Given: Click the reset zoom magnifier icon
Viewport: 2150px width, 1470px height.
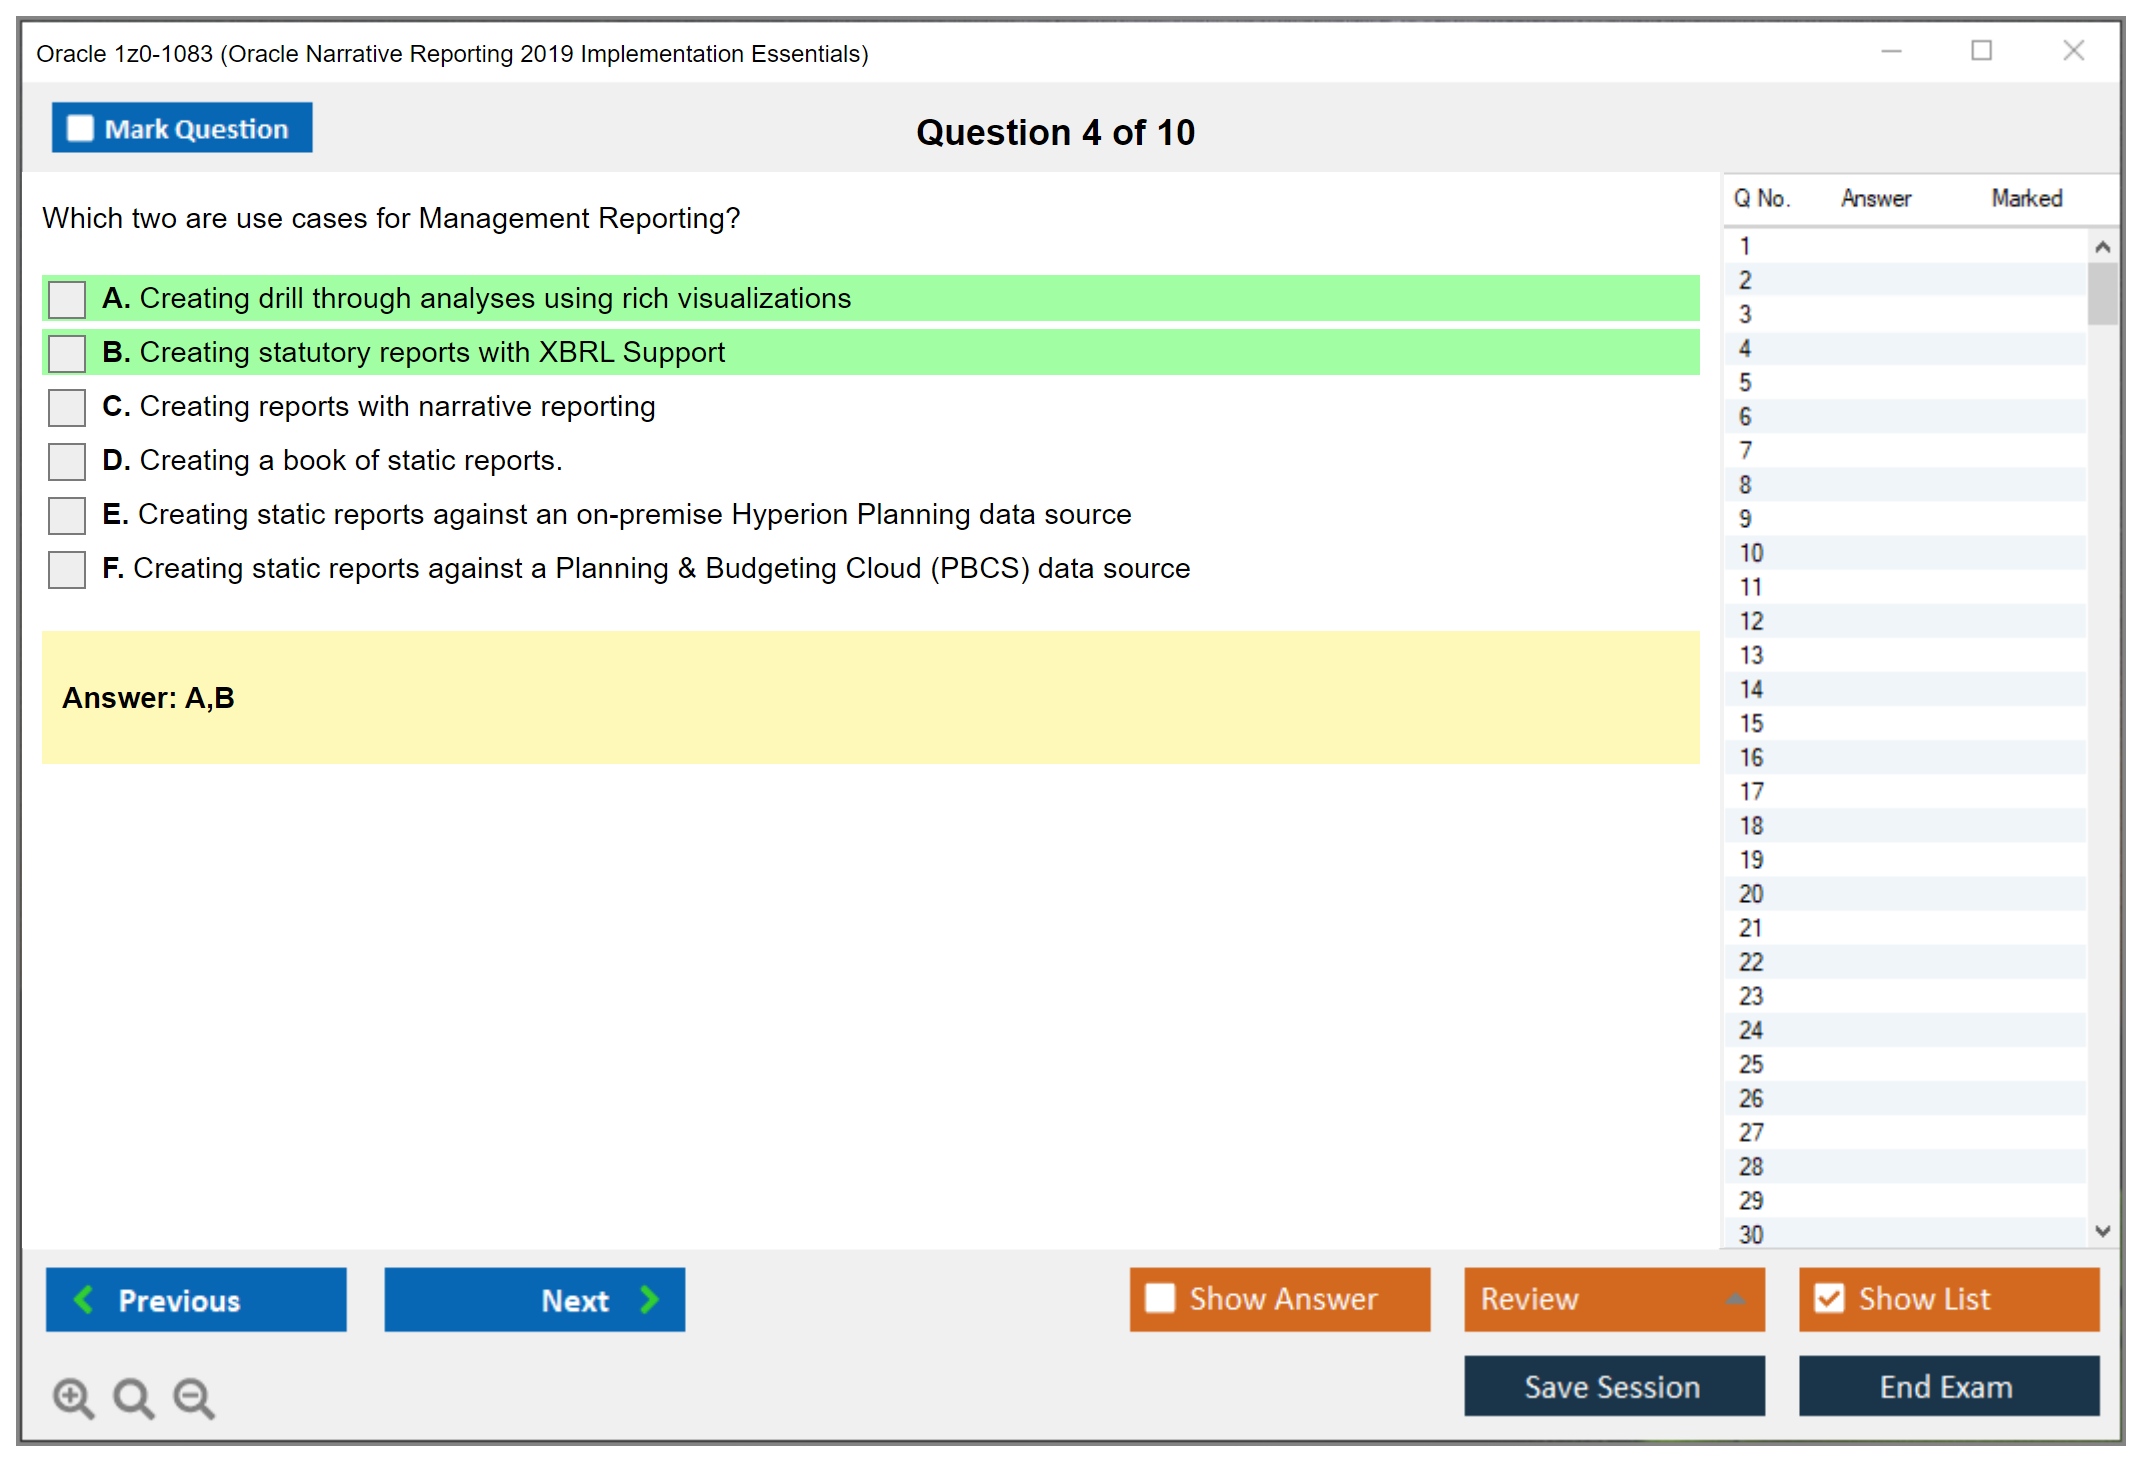Looking at the screenshot, I should point(133,1397).
